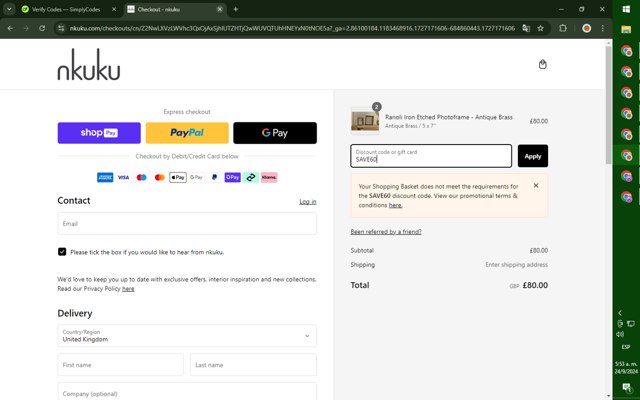Click the address bar URL
This screenshot has height=400, width=640.
click(x=292, y=28)
